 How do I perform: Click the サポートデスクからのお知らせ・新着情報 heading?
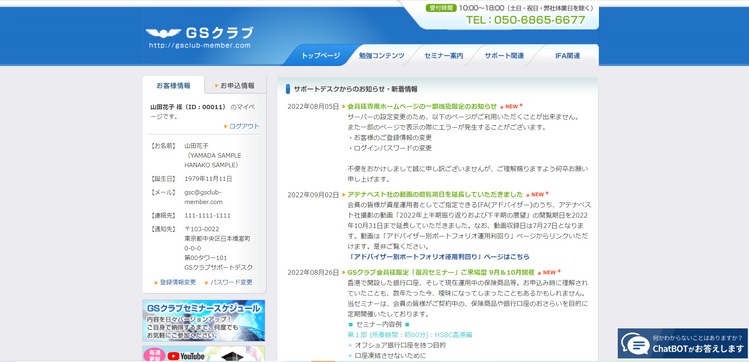(355, 89)
